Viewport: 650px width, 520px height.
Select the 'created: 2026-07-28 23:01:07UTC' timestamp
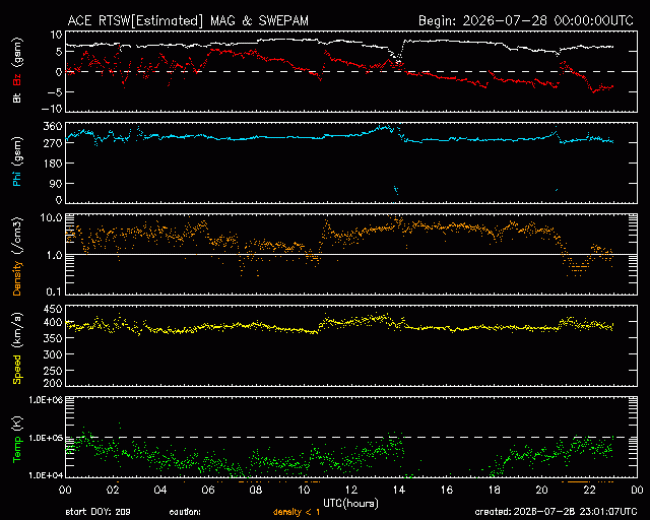[555, 512]
